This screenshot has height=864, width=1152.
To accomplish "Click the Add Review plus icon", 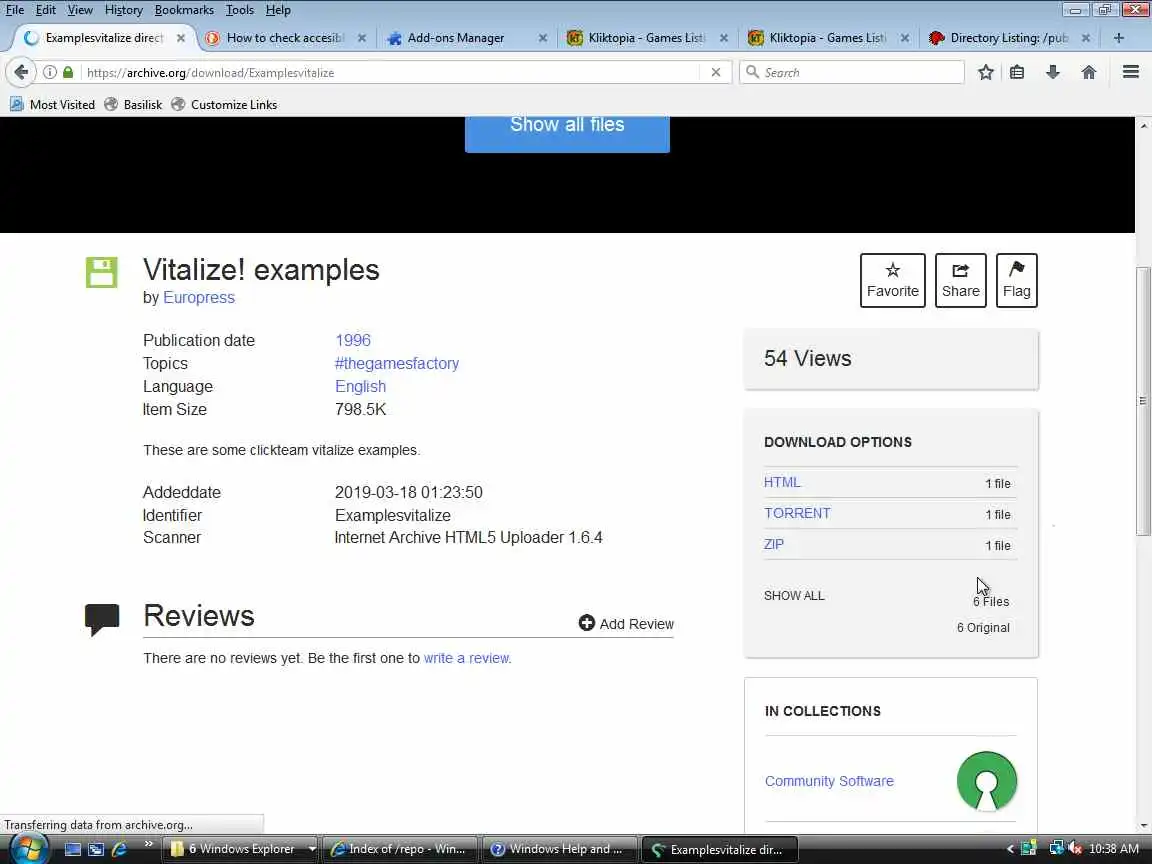I will [x=586, y=623].
